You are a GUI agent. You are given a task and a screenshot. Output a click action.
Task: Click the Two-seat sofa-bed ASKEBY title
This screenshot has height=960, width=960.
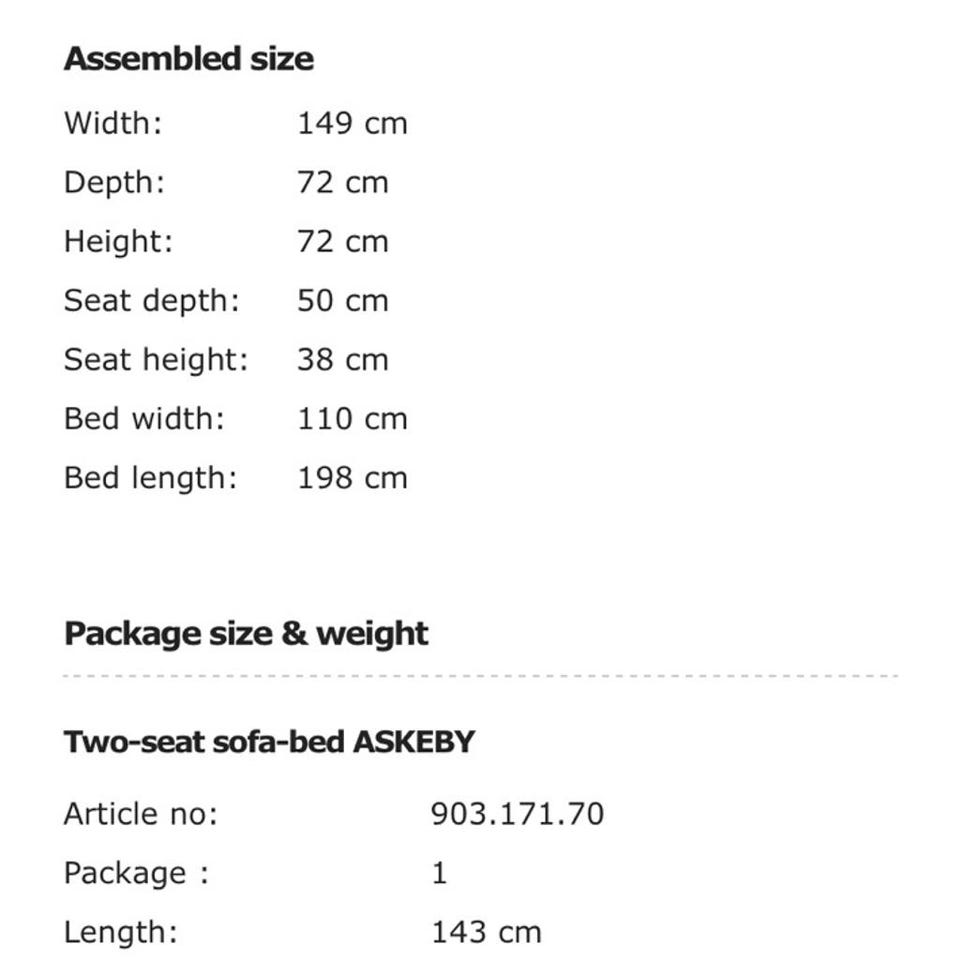tap(269, 743)
